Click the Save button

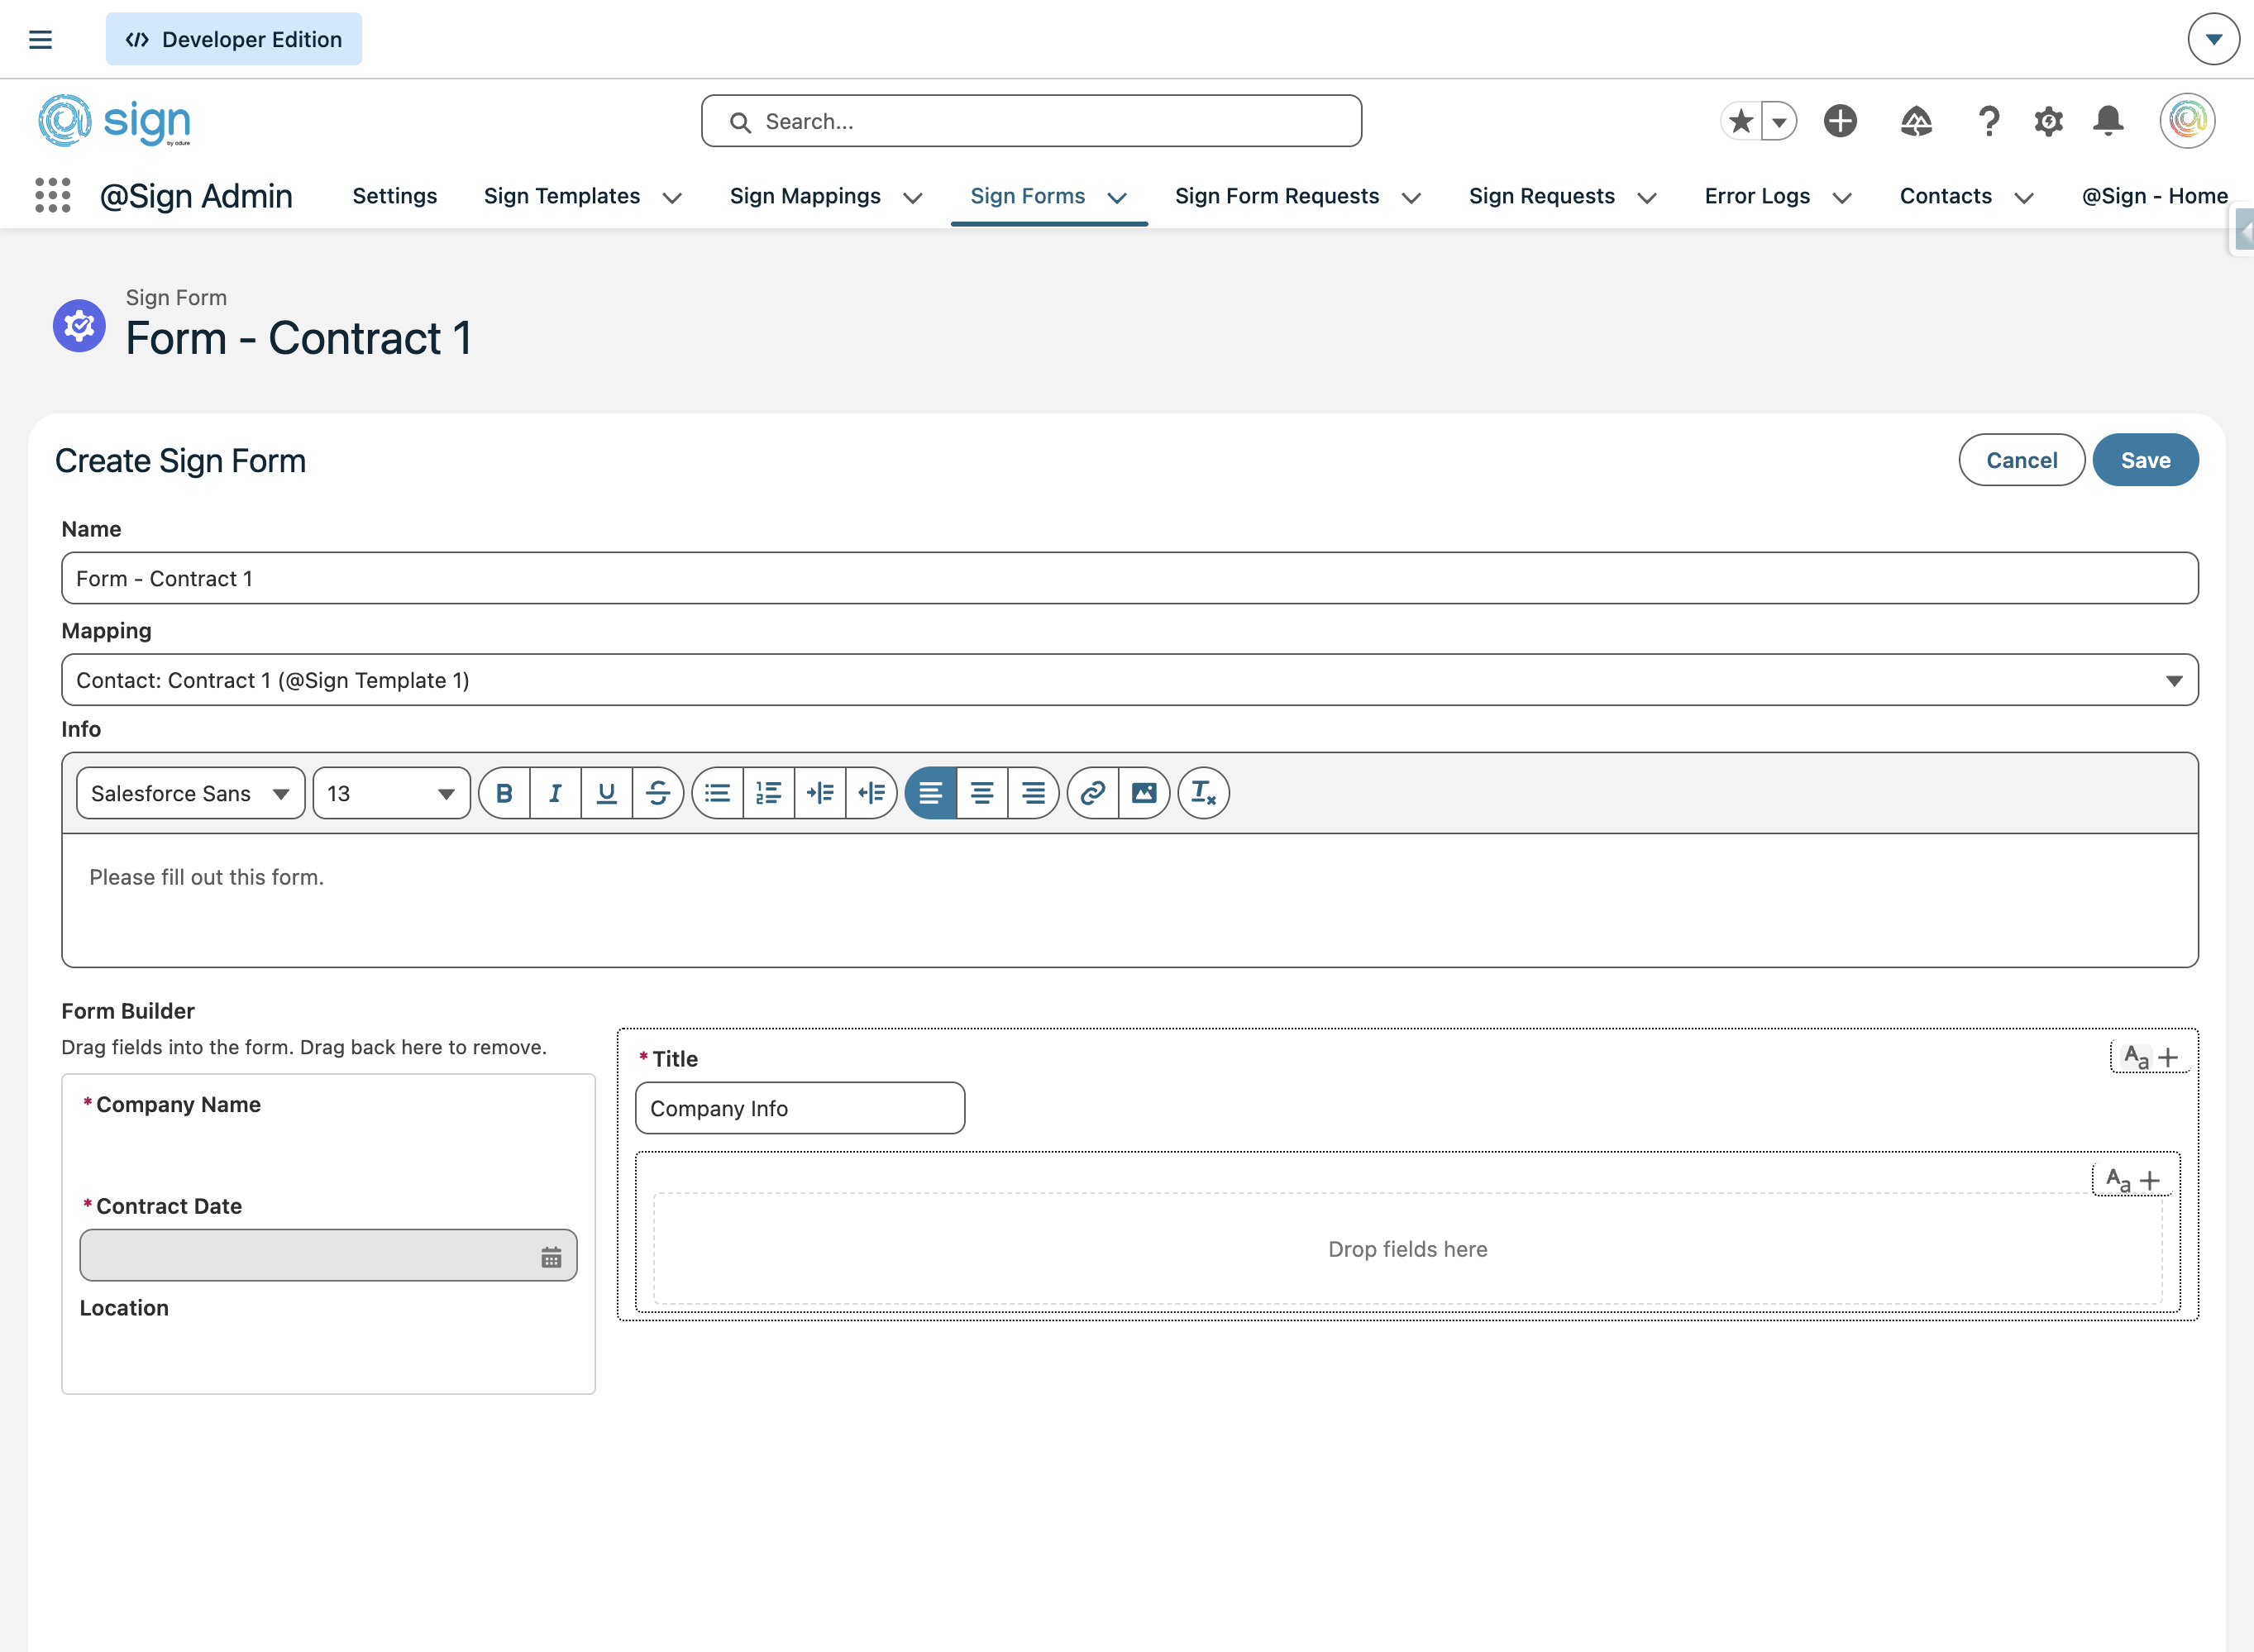(x=2144, y=460)
